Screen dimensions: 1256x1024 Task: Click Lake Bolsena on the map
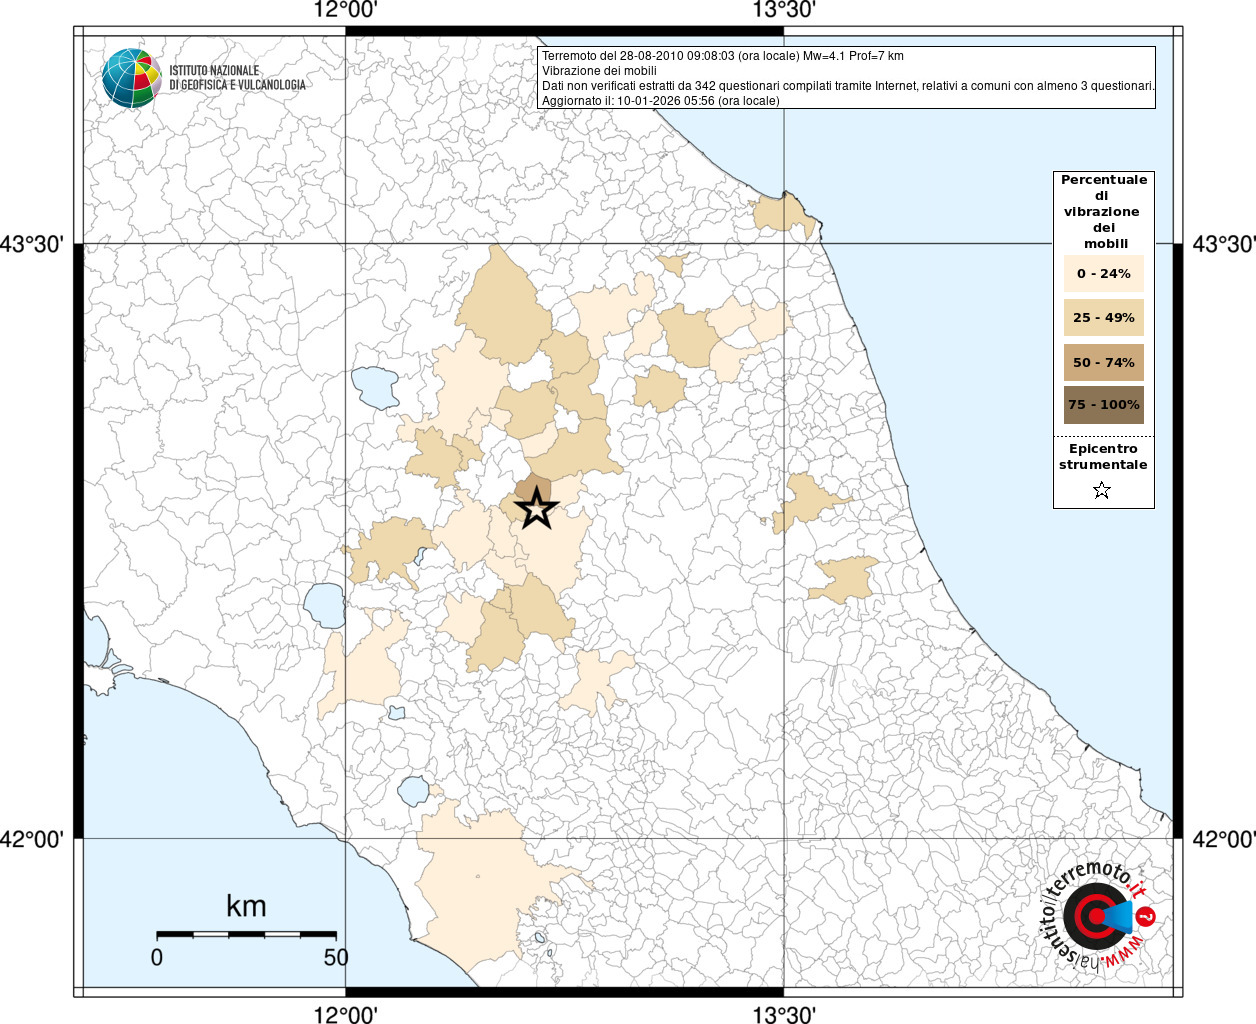tap(324, 605)
